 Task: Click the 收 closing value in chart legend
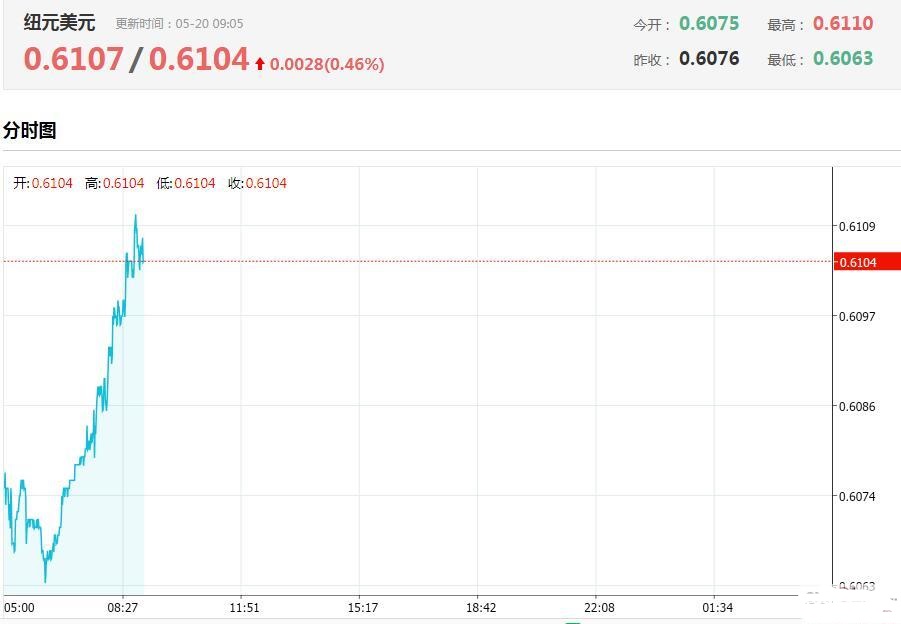tap(265, 183)
